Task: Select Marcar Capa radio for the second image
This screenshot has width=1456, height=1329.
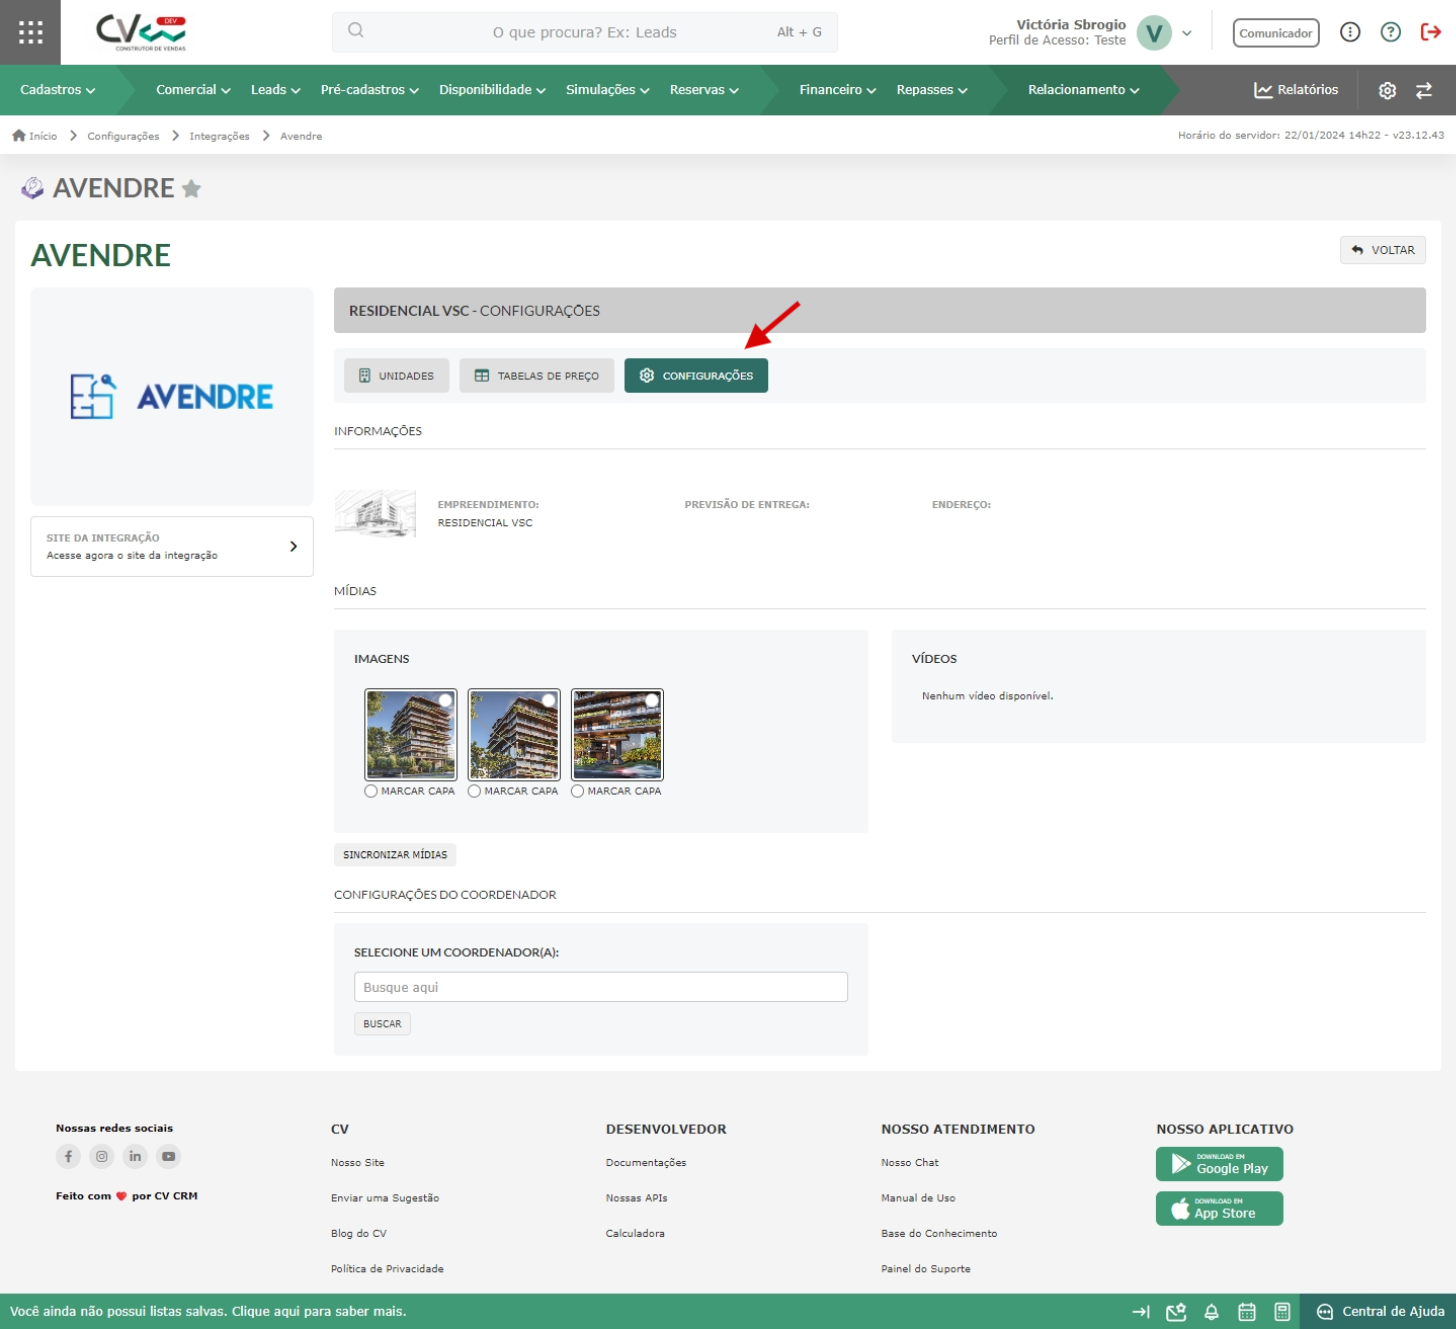Action: click(x=474, y=791)
